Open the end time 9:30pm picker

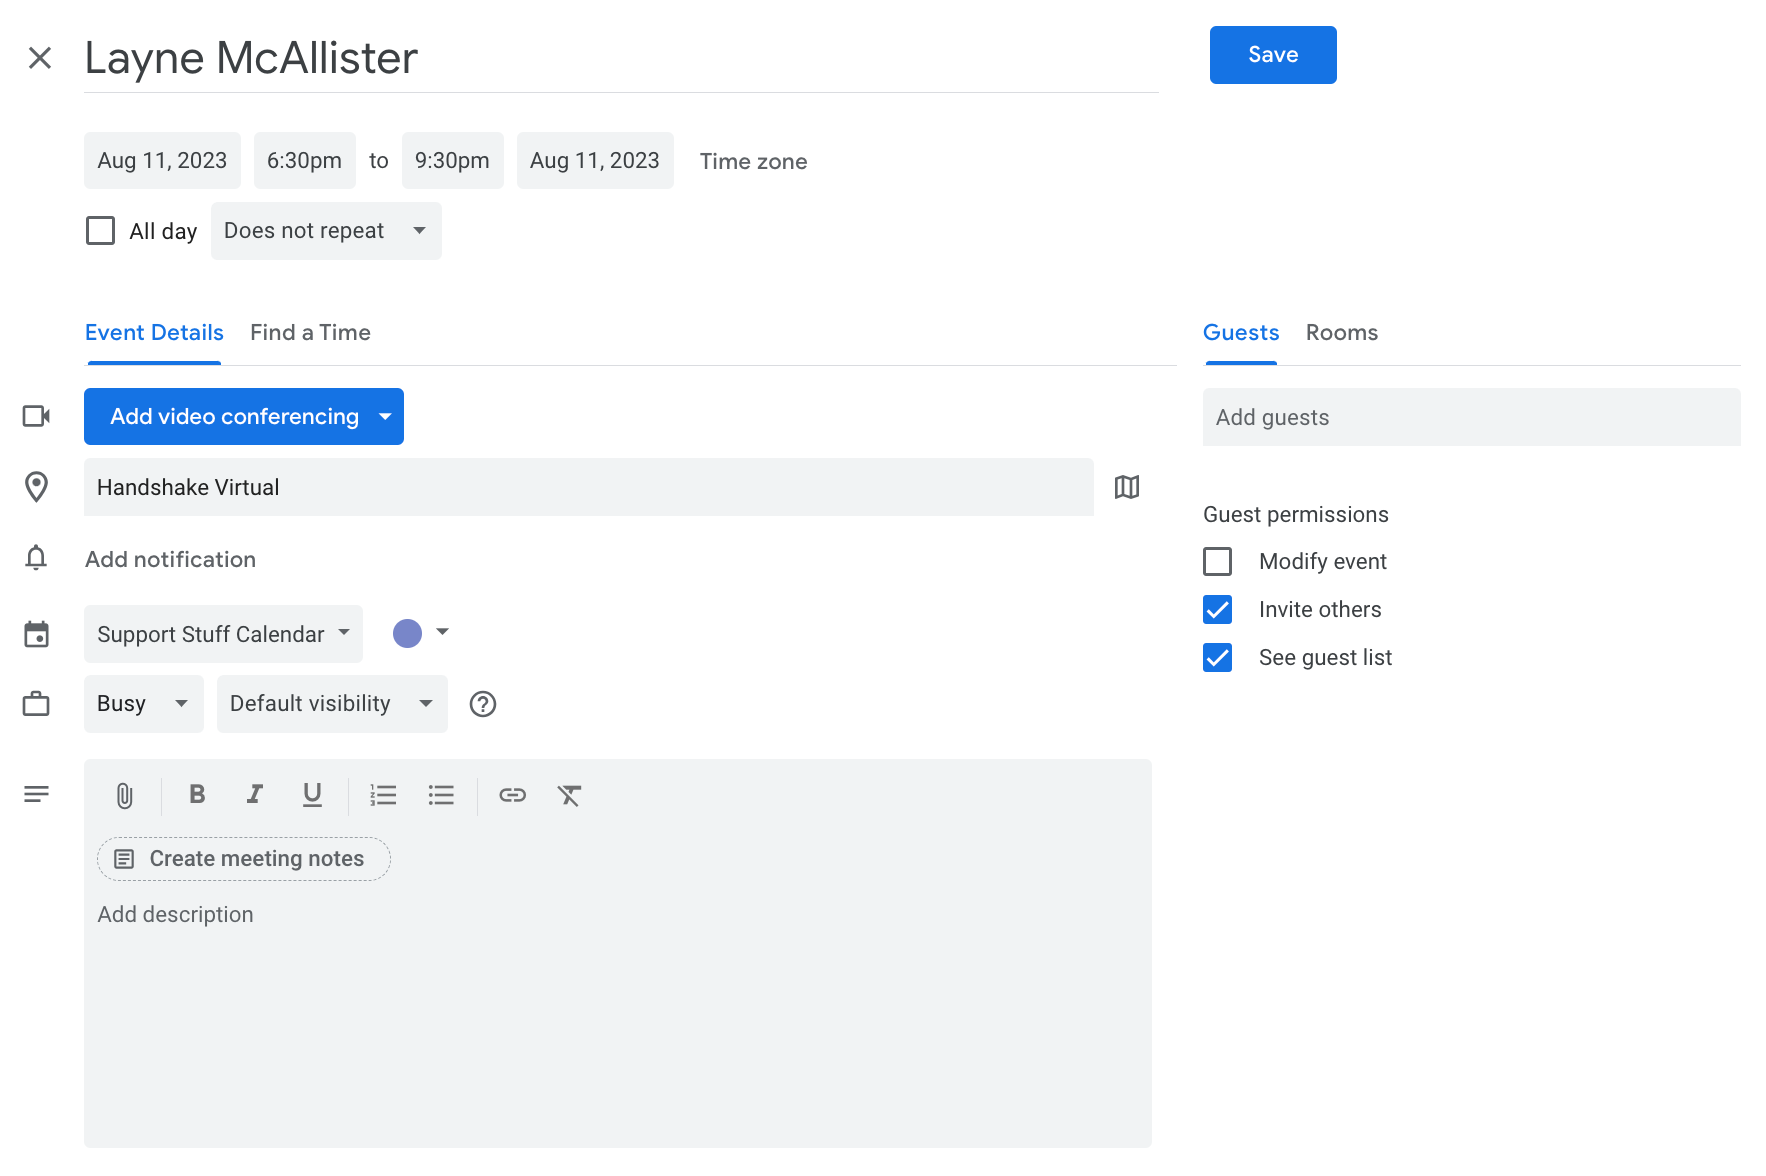click(452, 161)
